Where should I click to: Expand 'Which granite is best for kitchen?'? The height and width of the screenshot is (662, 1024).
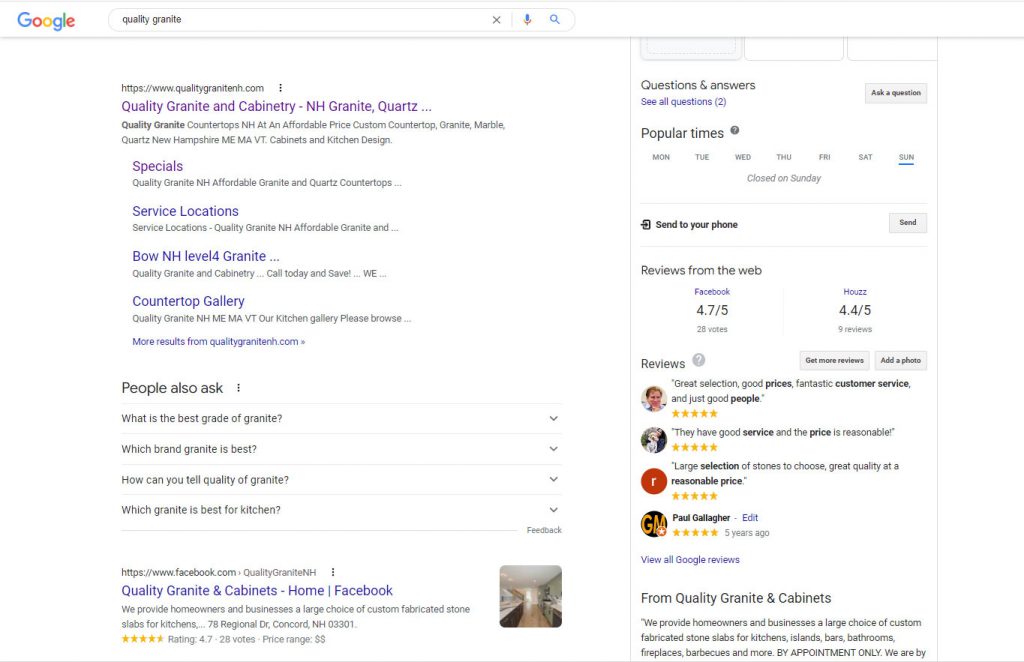[x=341, y=510]
